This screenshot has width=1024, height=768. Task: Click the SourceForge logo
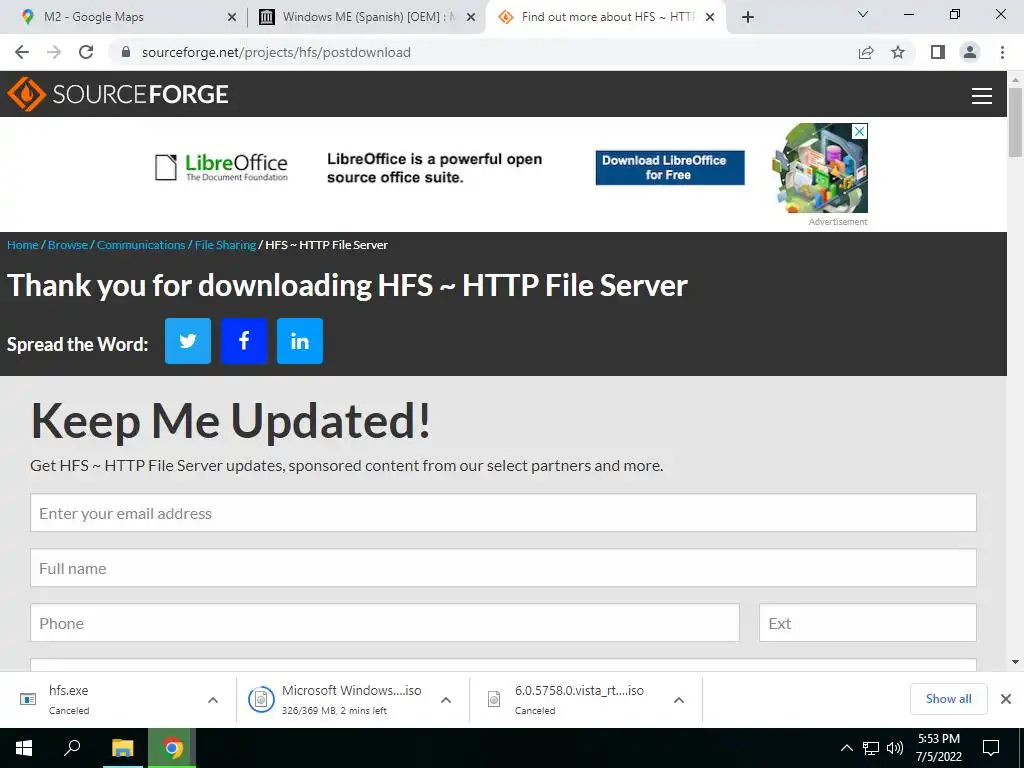tap(118, 94)
